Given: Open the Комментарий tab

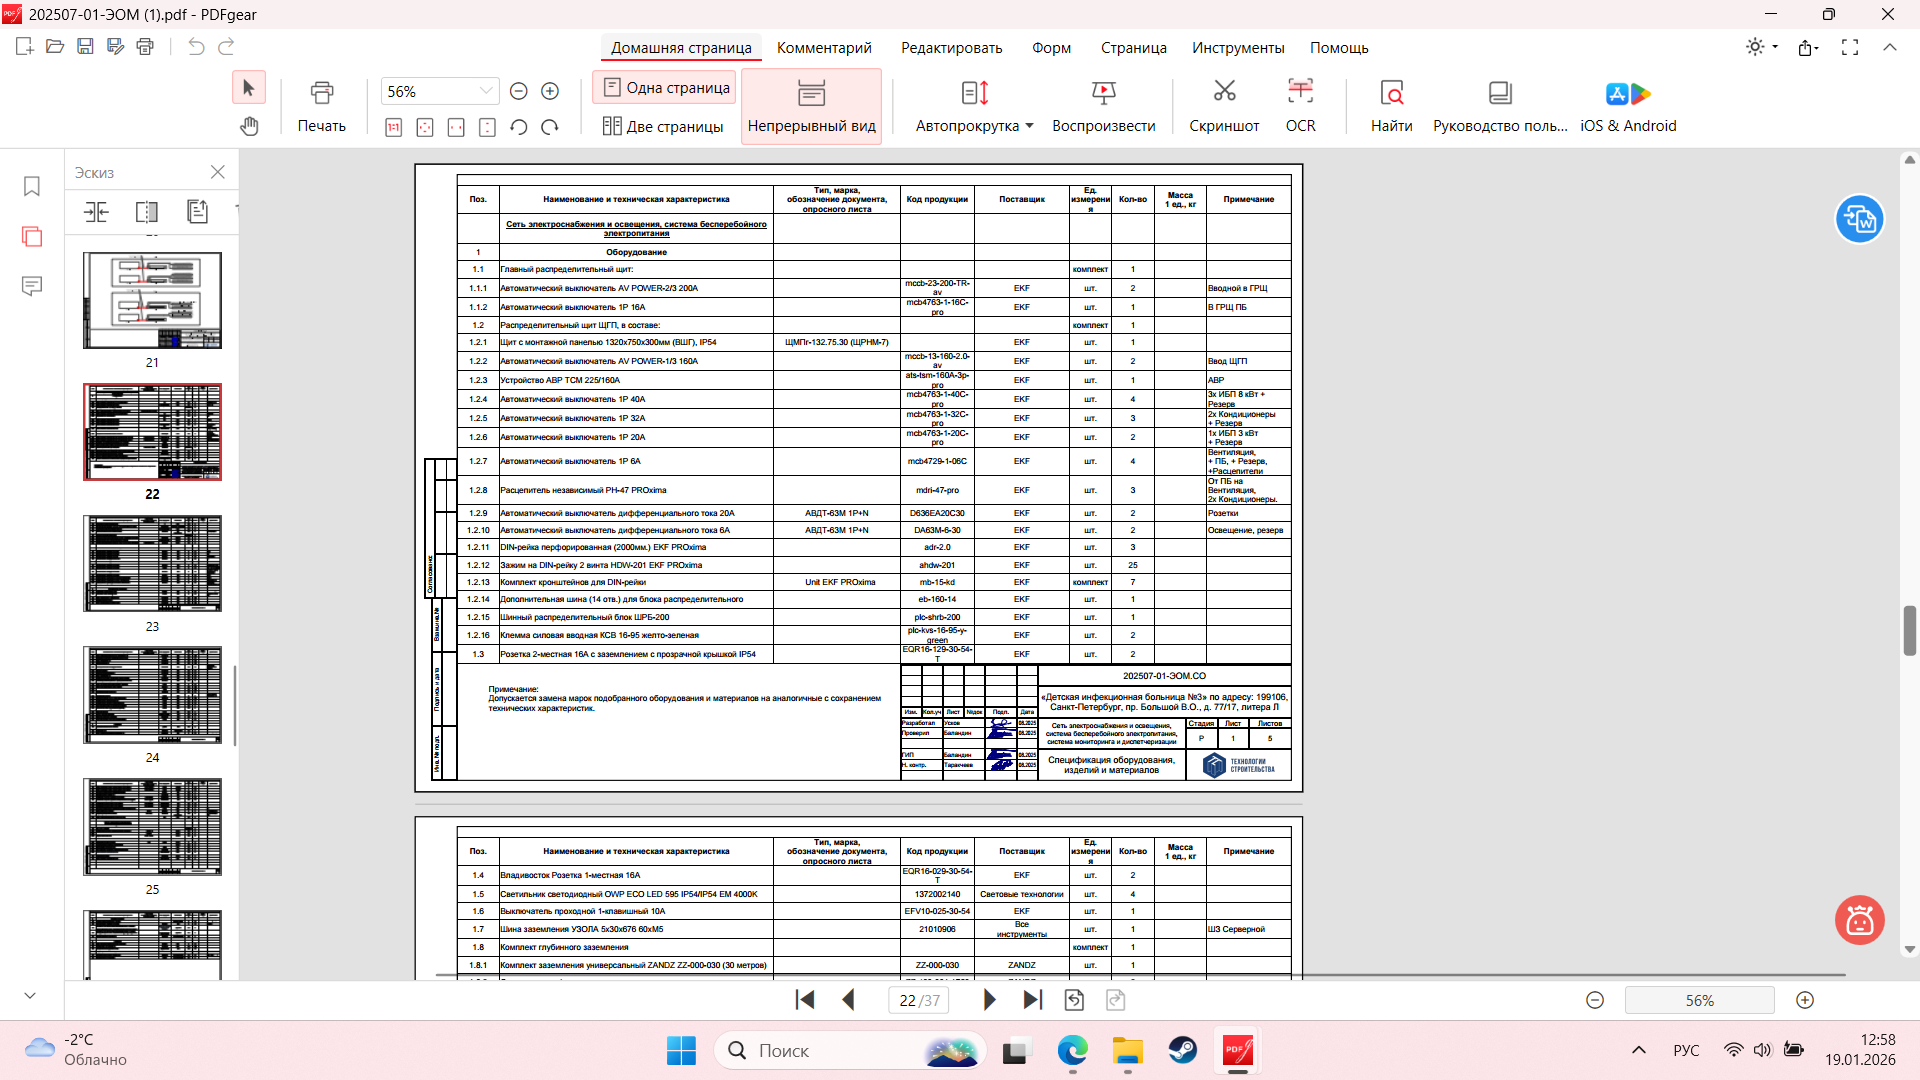Looking at the screenshot, I should [824, 48].
